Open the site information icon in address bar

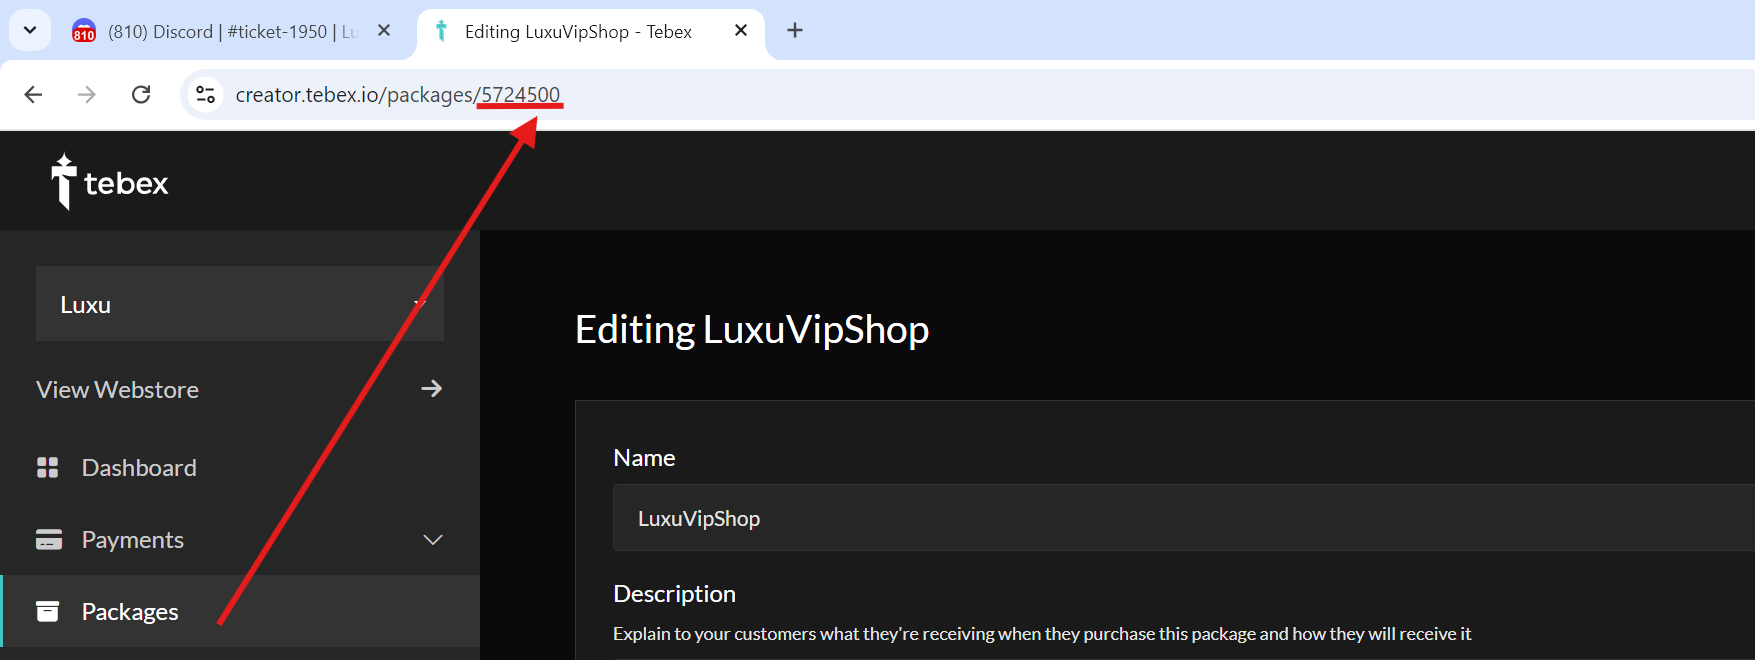[x=205, y=94]
